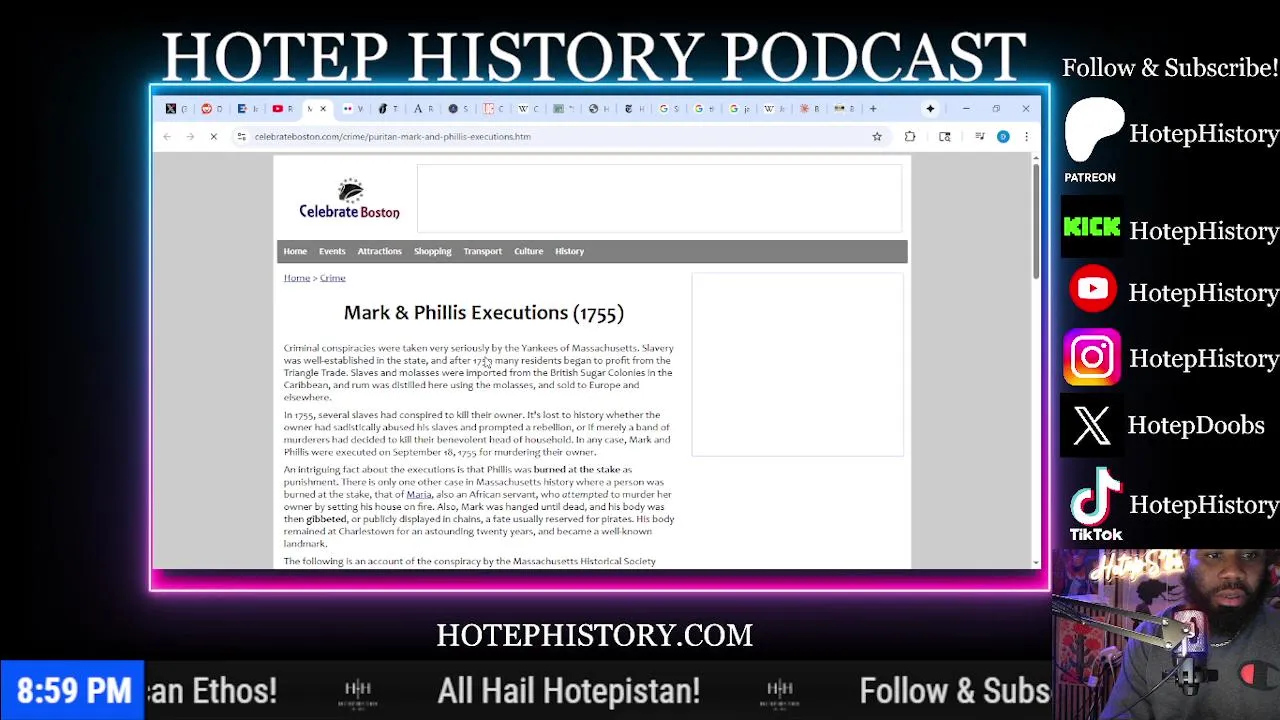Switch to the second Wikipedia tab
1280x720 pixels.
click(774, 108)
